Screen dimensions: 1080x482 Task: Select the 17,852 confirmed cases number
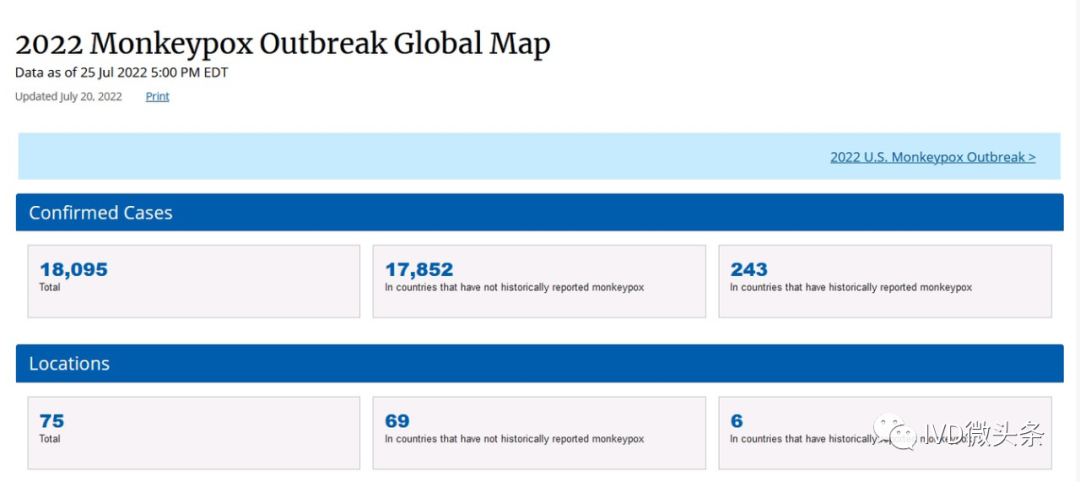(419, 269)
